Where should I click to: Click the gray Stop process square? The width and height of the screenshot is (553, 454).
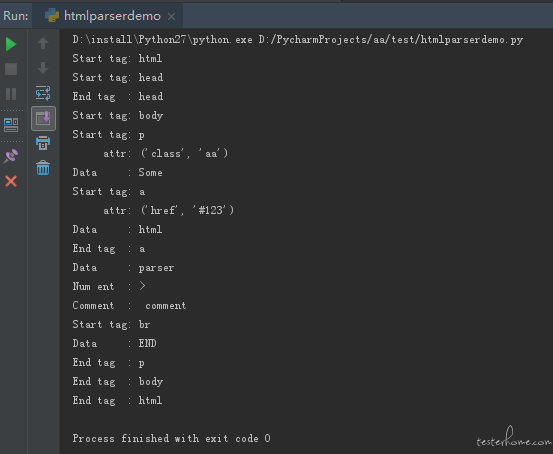11,69
